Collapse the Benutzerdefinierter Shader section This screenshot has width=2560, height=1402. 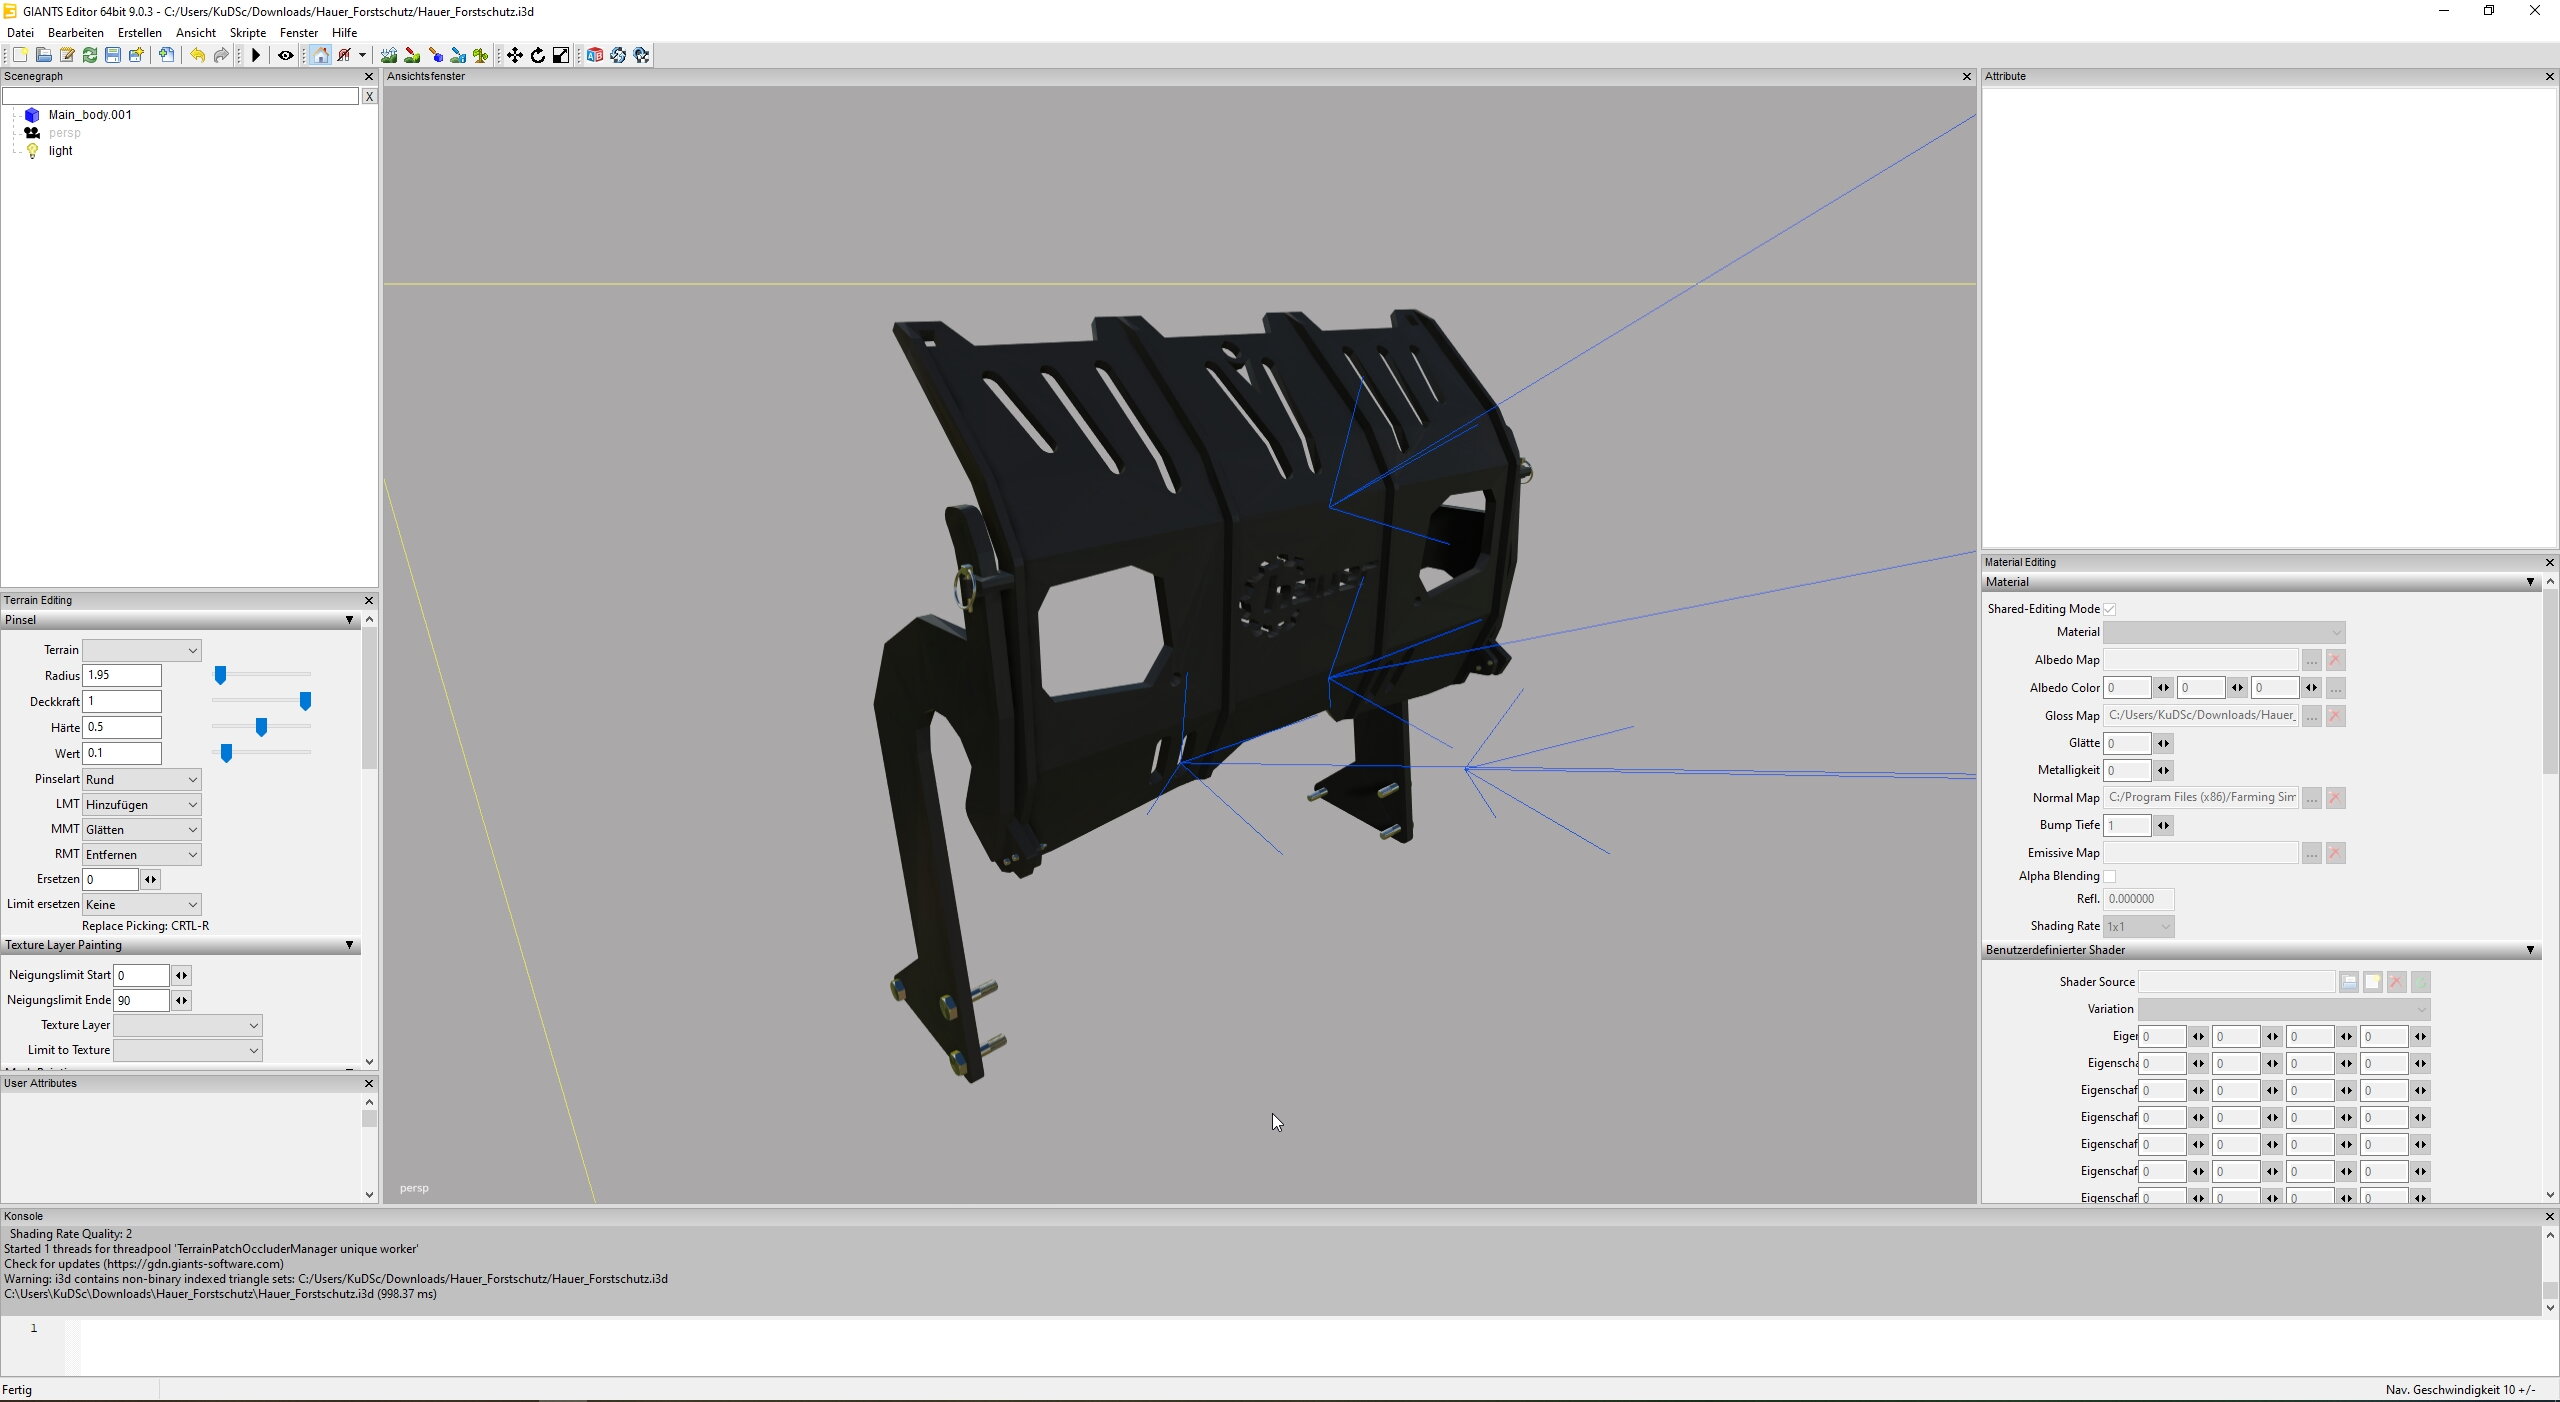[x=2530, y=950]
